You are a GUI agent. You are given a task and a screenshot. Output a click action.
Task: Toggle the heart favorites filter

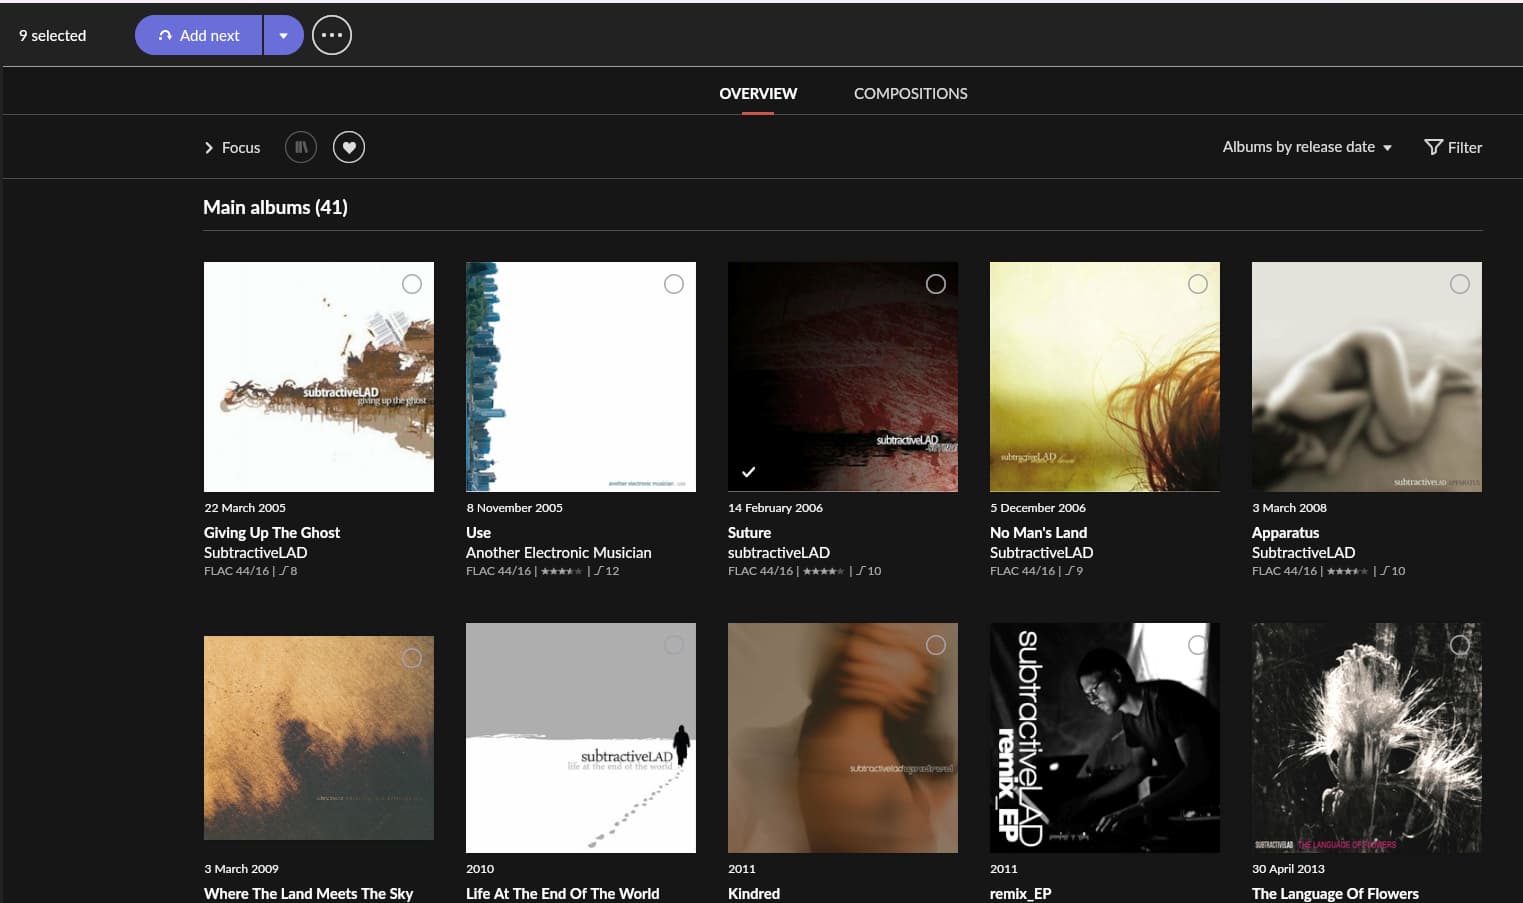(349, 147)
